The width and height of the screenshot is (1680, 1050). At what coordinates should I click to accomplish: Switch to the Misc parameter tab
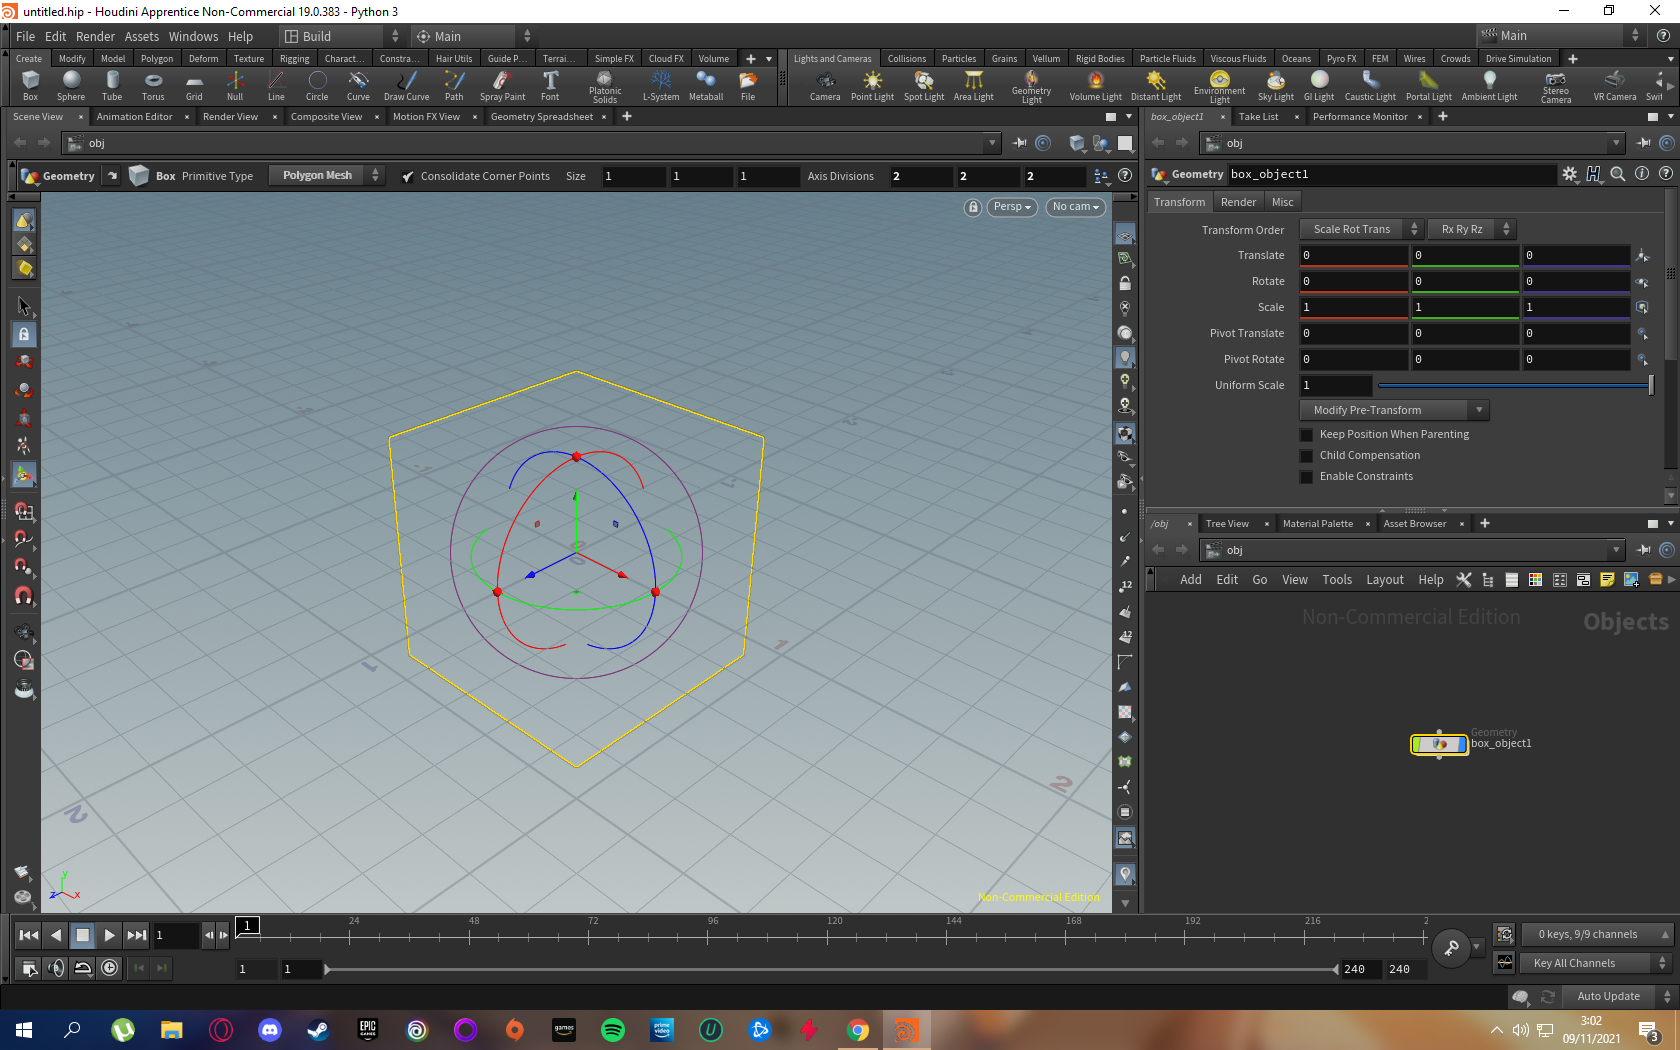click(1282, 202)
